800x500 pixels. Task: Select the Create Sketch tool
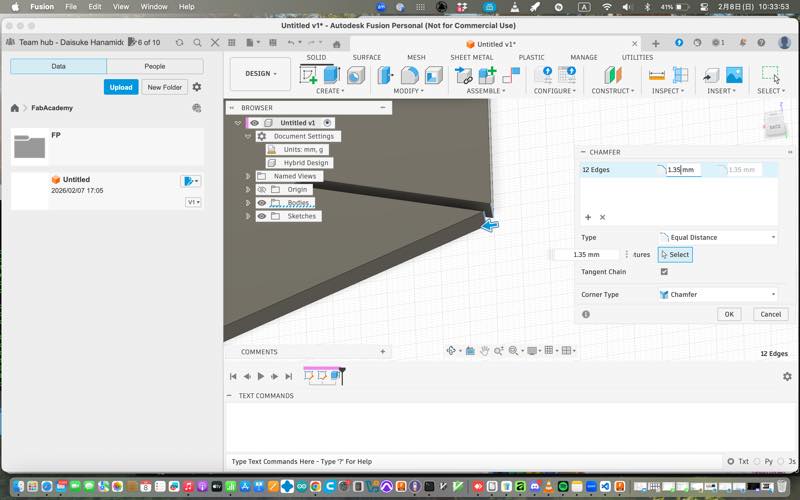(308, 75)
